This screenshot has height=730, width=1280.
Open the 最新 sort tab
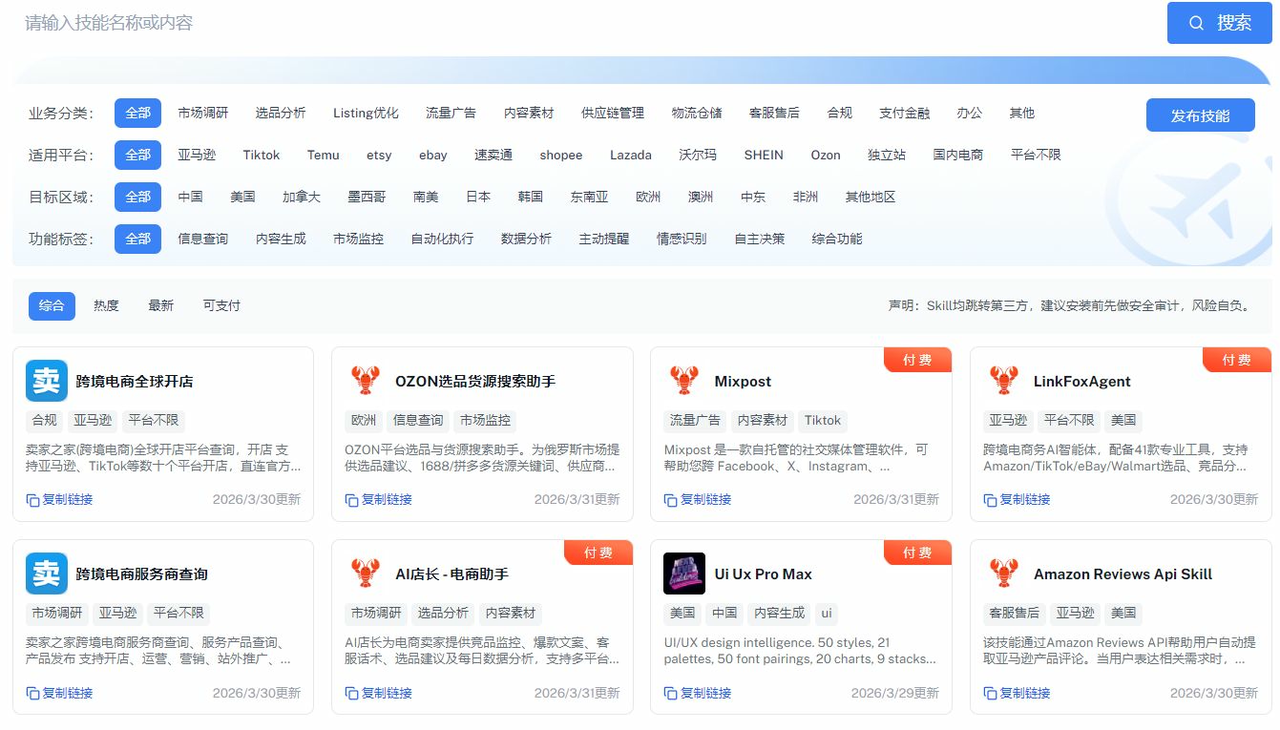coord(161,306)
